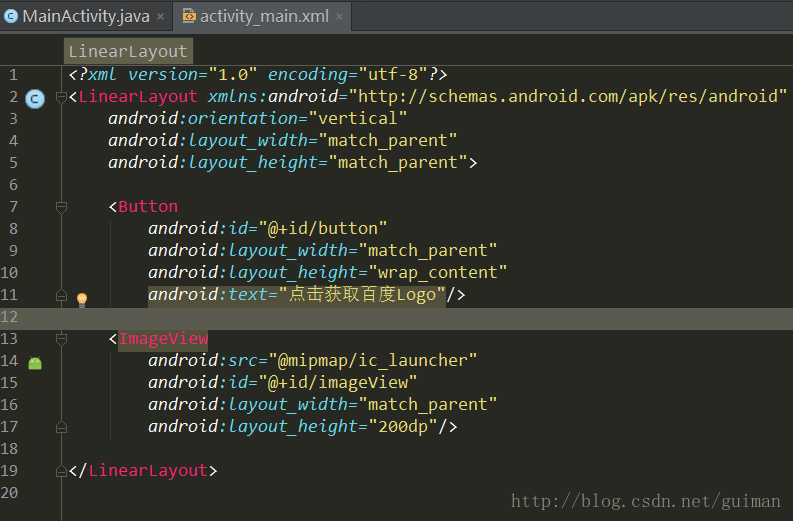Collapse the ImageView tag fold marker on line 13
Image resolution: width=793 pixels, height=521 pixels.
coord(61,339)
